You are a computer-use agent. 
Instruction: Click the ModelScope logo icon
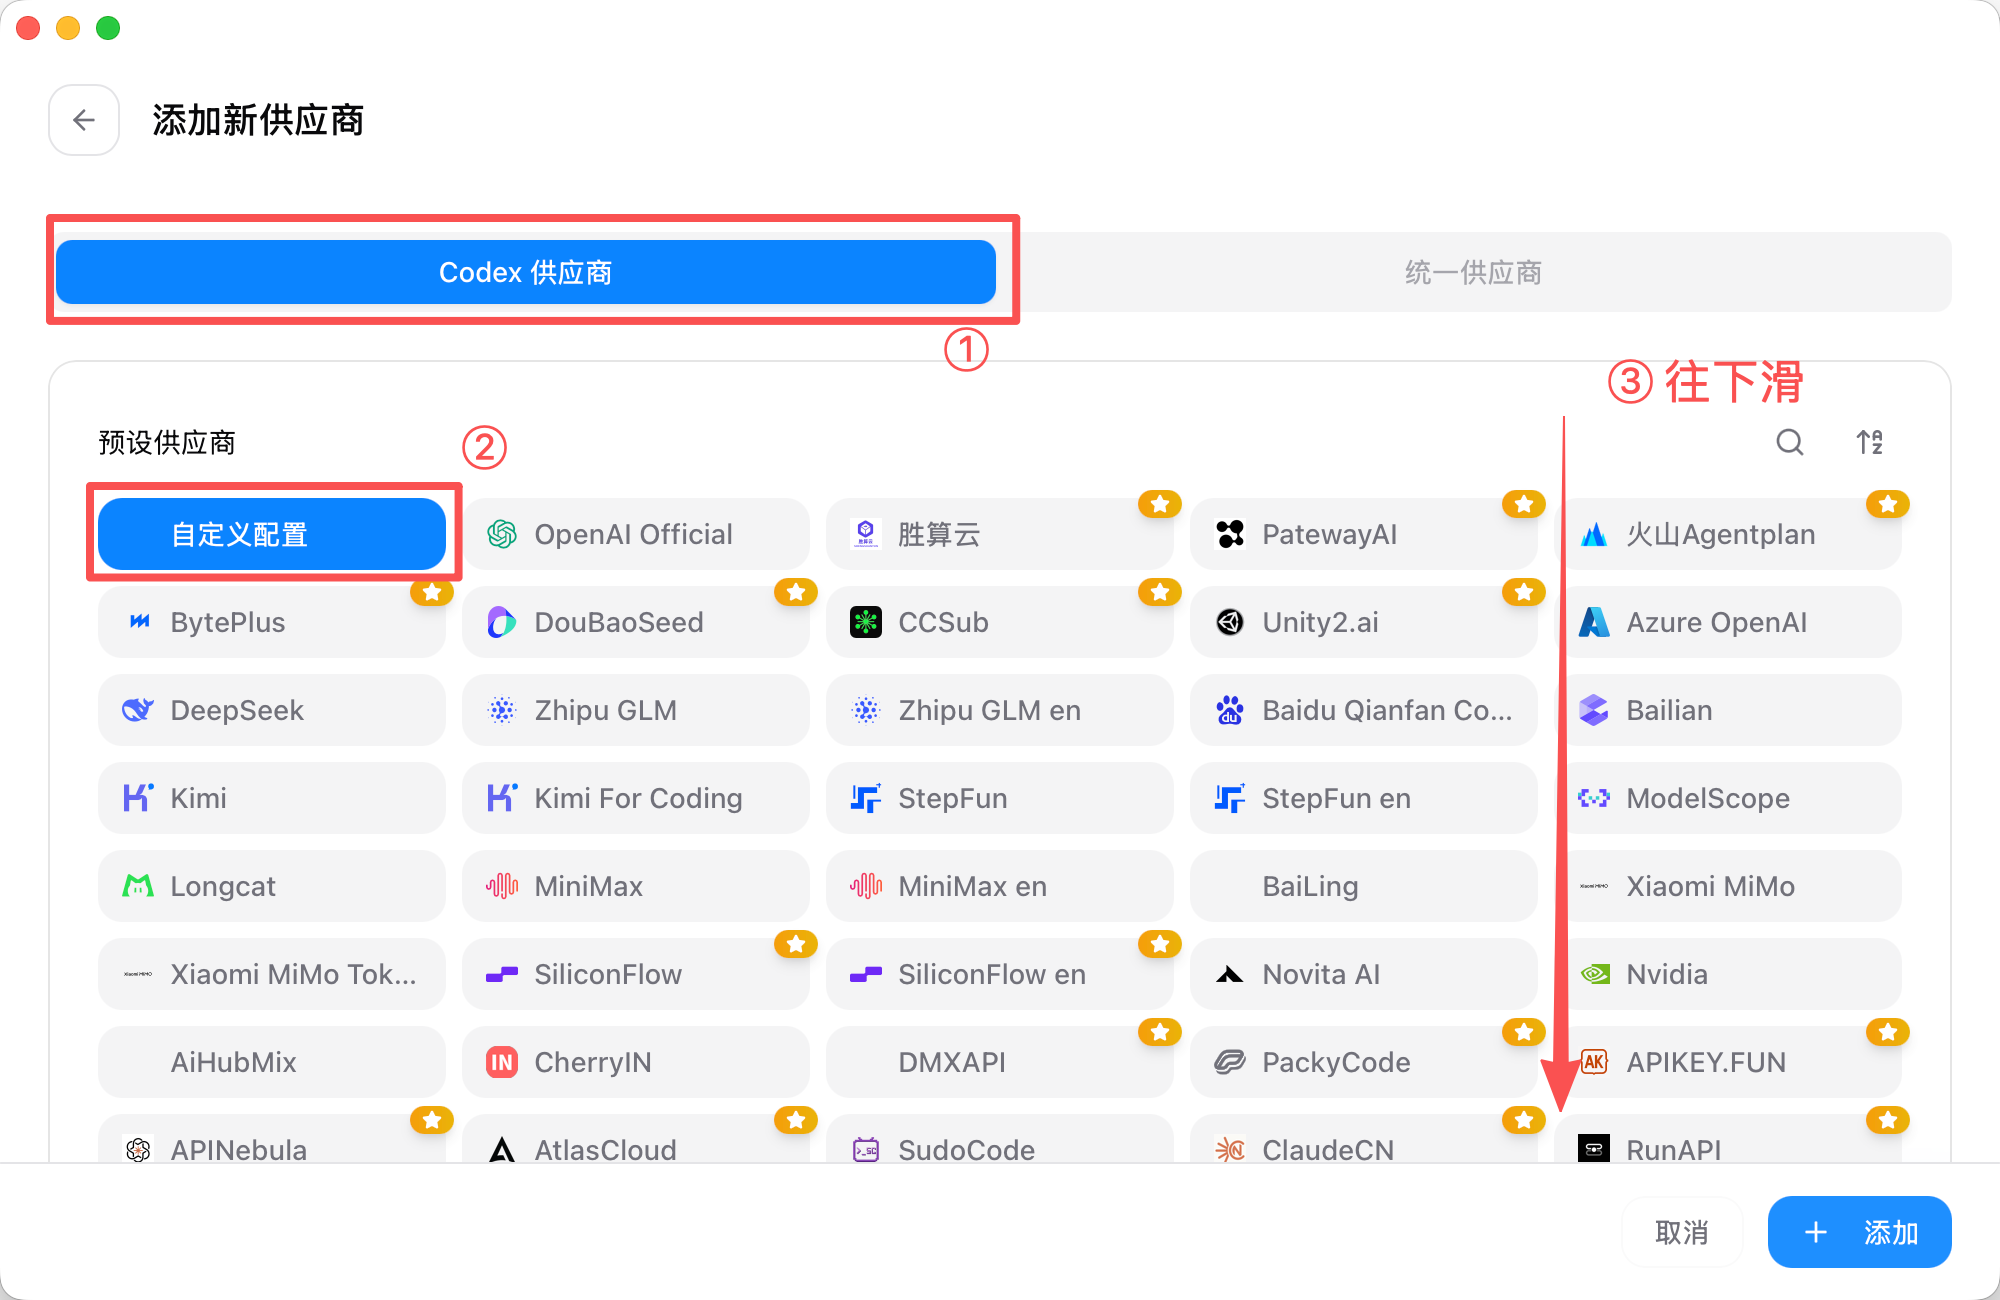[x=1594, y=798]
